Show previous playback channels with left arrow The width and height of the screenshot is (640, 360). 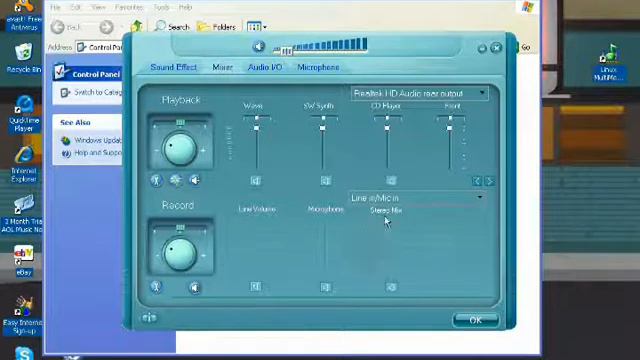pos(477,181)
